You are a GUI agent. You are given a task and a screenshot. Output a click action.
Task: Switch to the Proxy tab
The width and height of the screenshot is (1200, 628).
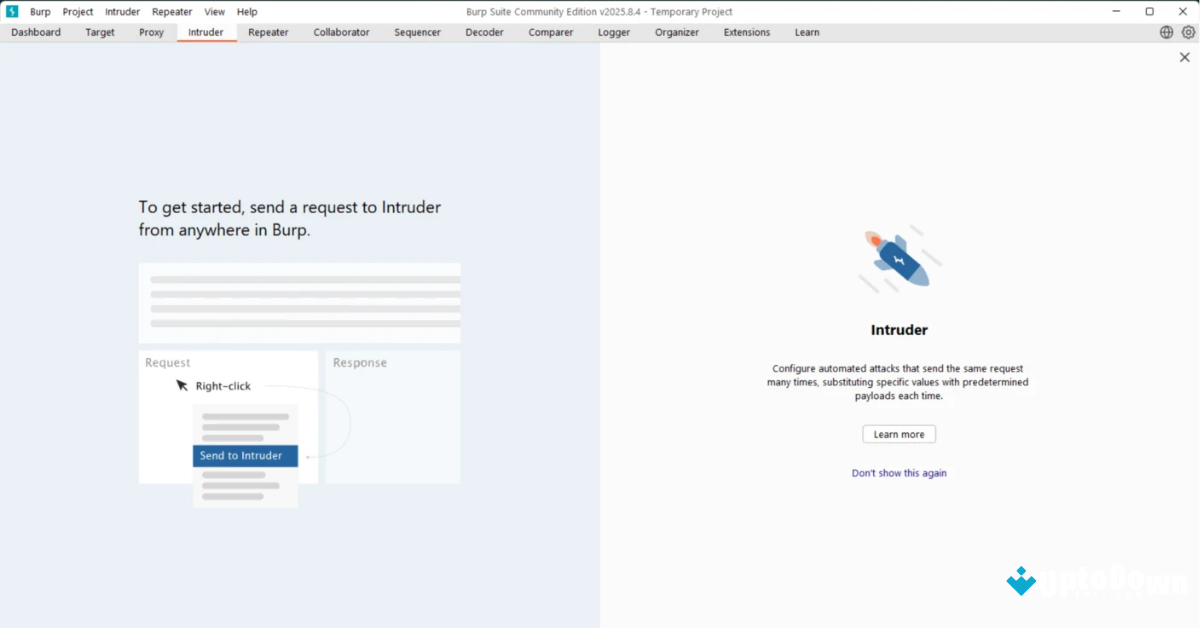pos(151,32)
